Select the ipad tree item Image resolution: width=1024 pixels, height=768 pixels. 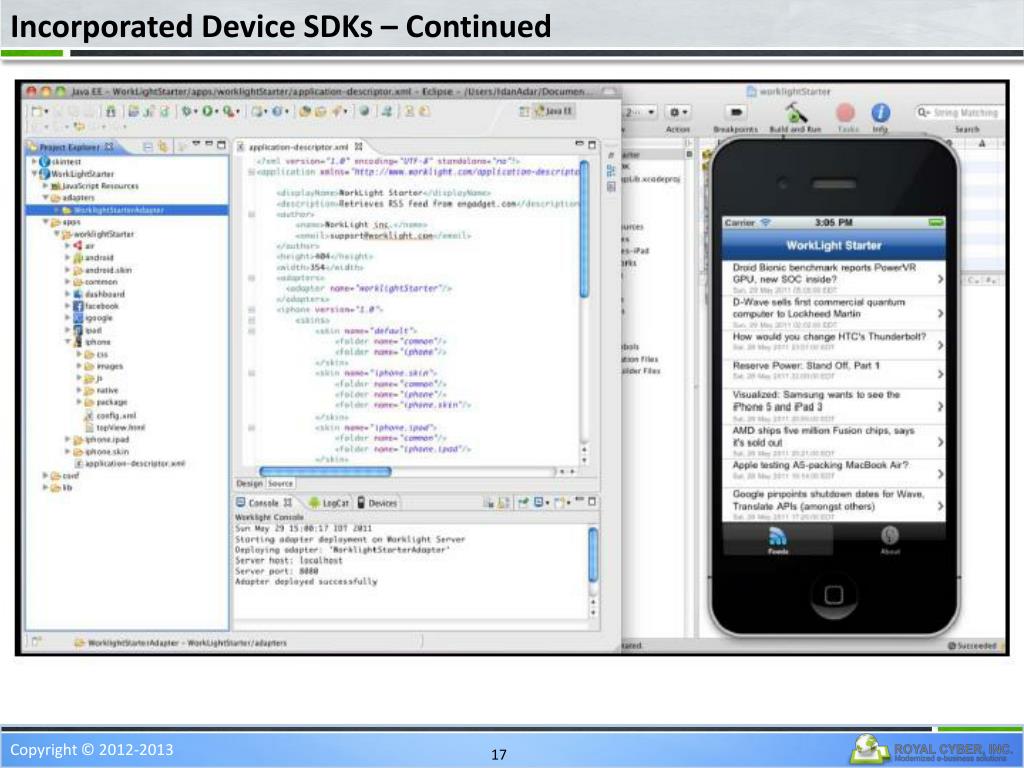point(87,330)
